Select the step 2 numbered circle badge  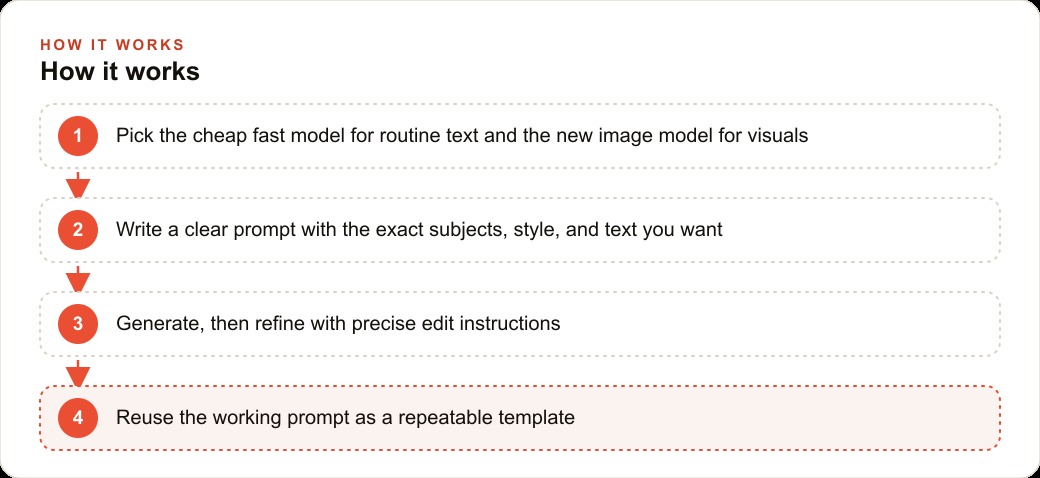click(78, 230)
